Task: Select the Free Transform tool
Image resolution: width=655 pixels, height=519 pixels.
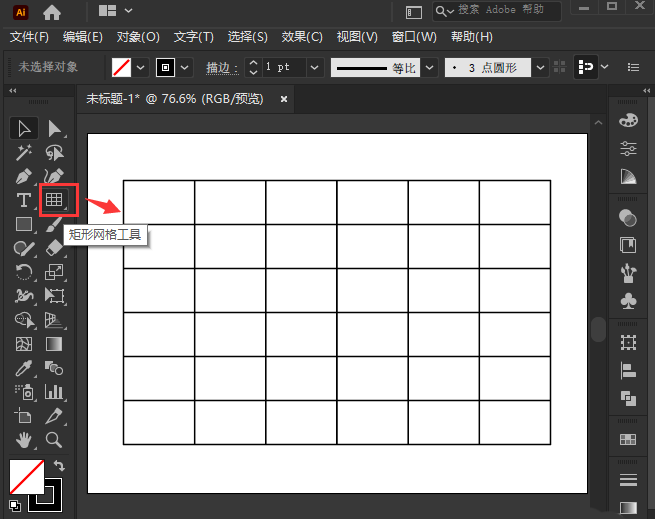Action: (55, 296)
